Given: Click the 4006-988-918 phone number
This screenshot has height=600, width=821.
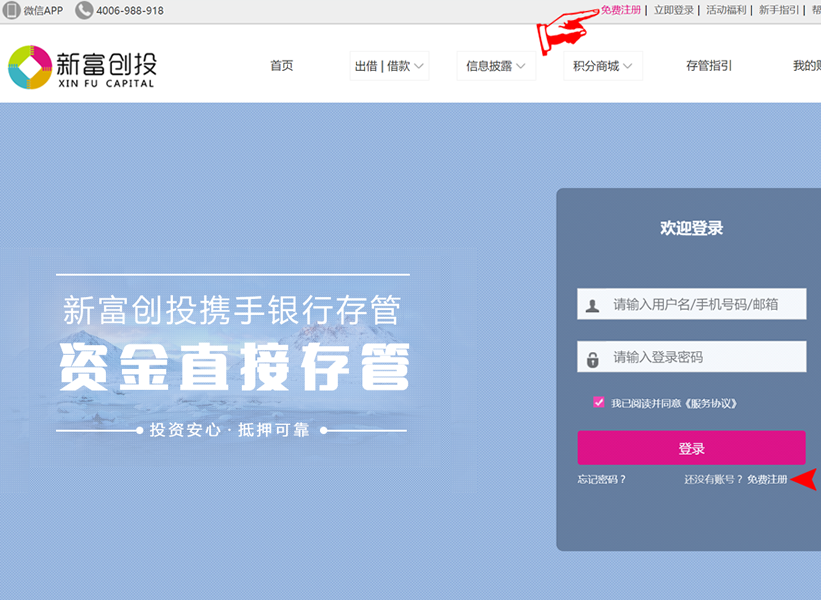Looking at the screenshot, I should click(x=130, y=10).
